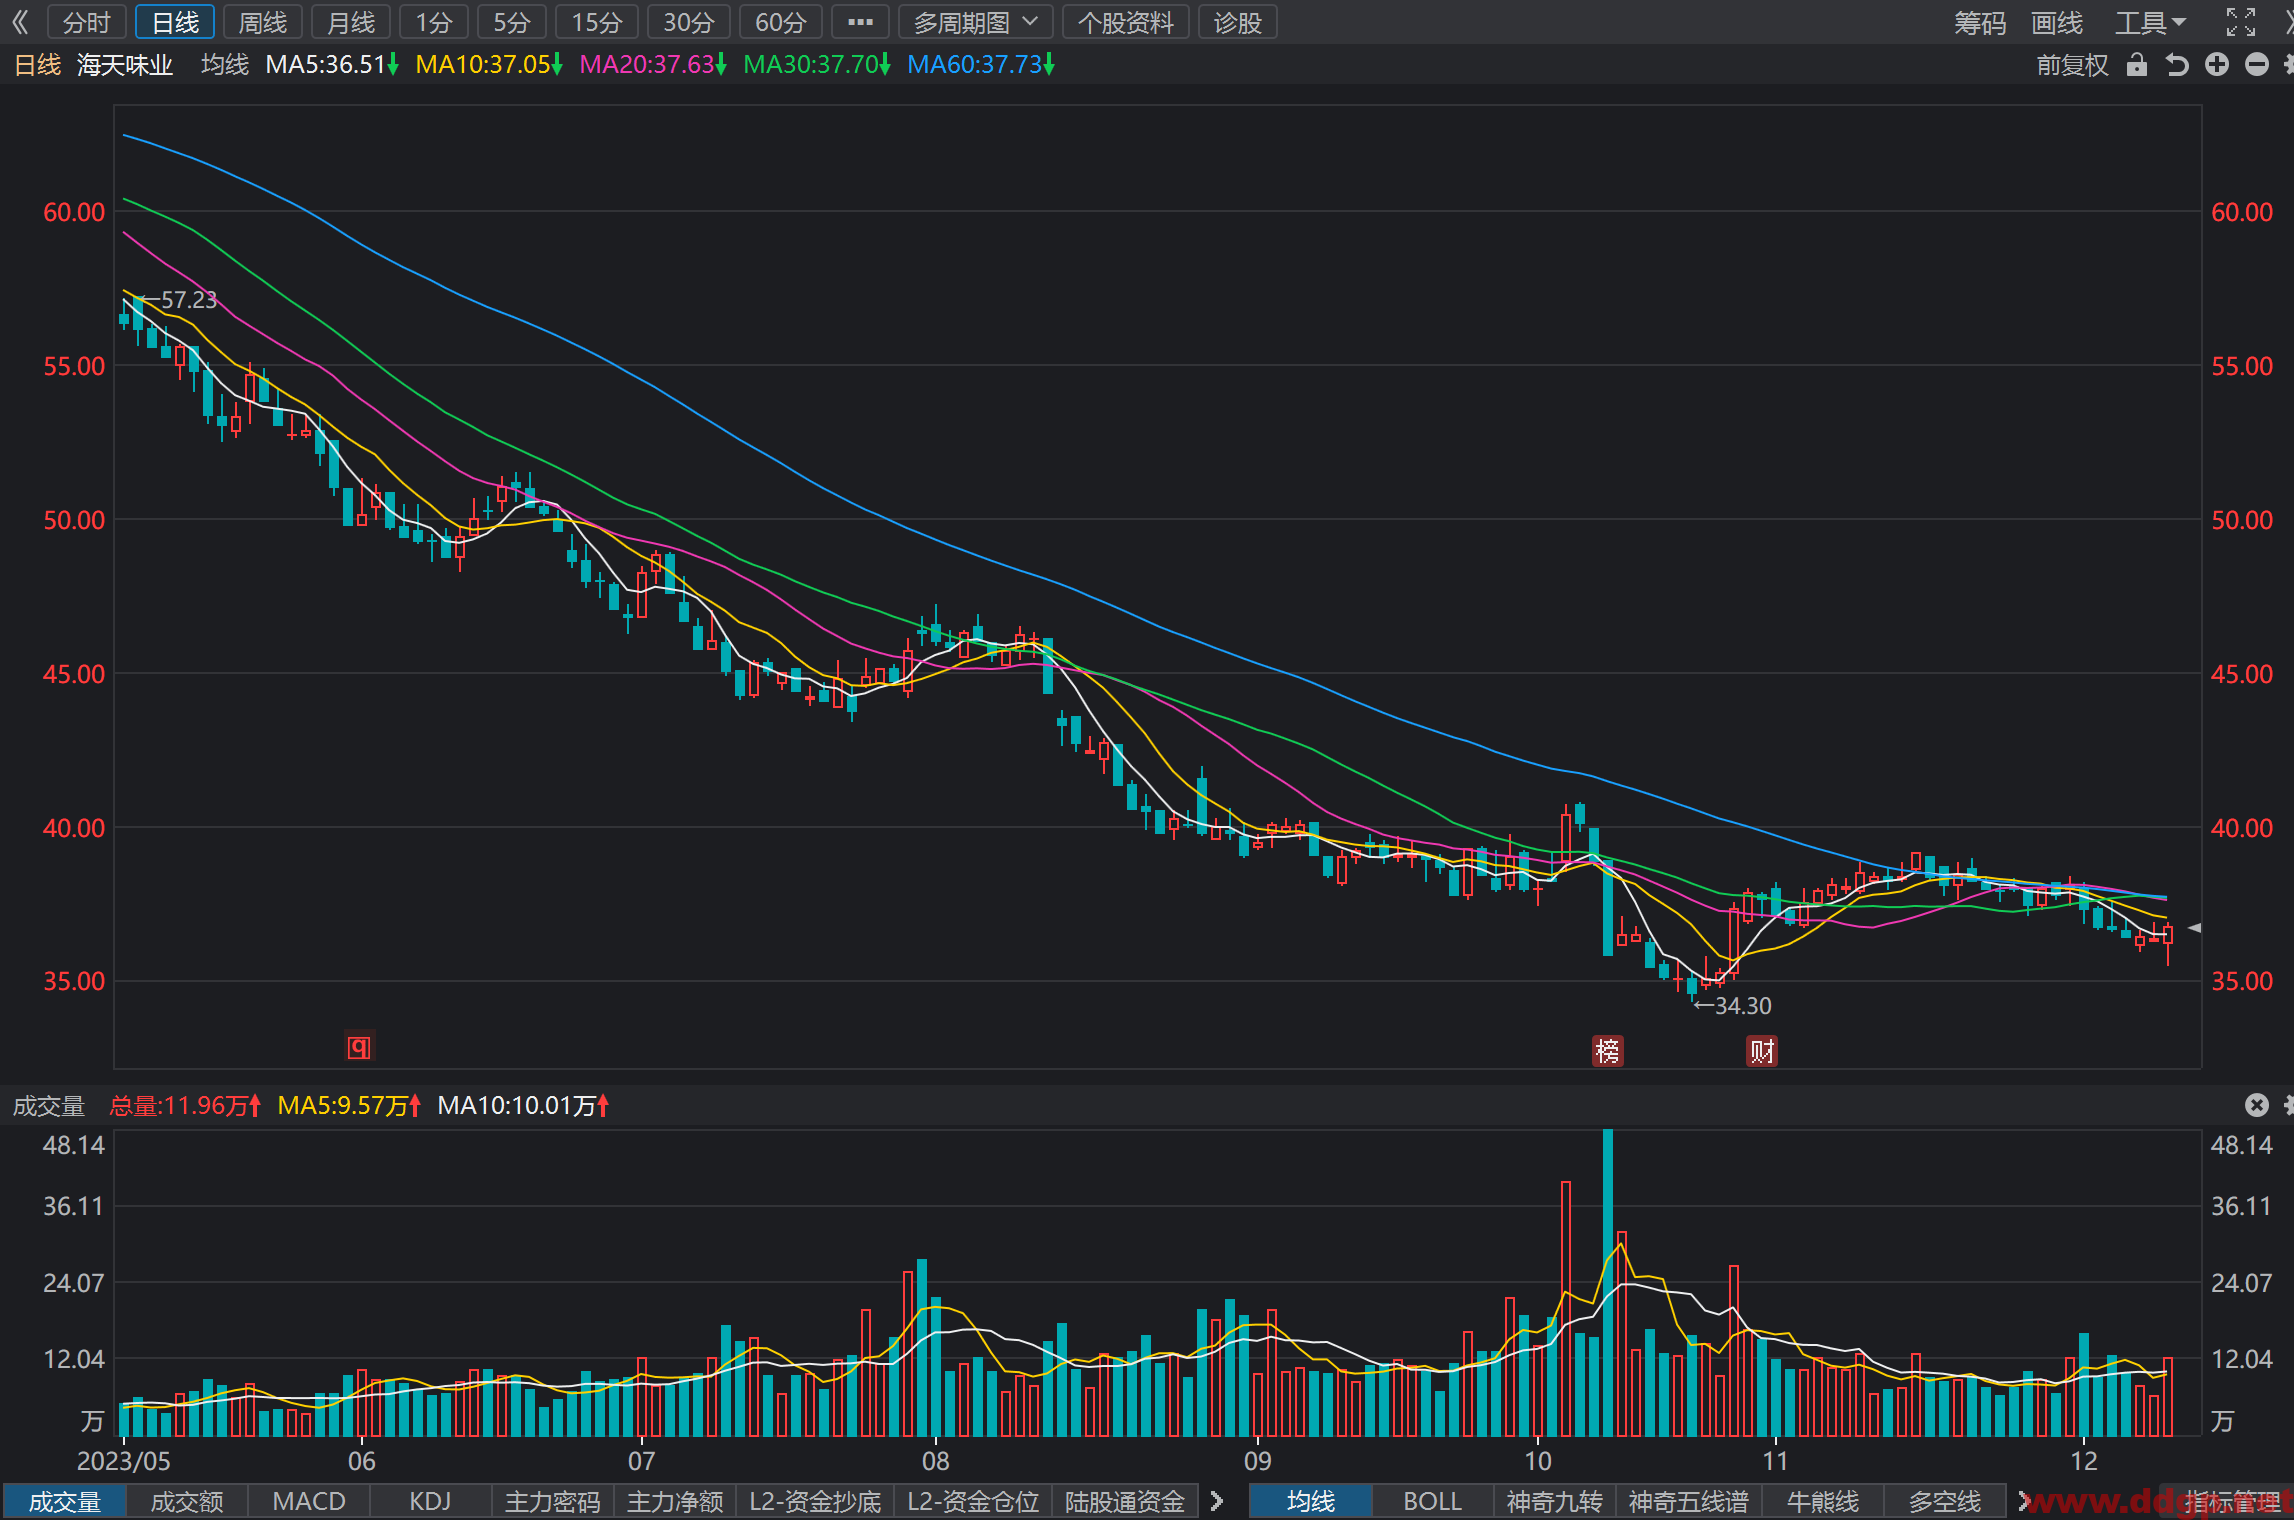Click the lock icon beside 前复权
The width and height of the screenshot is (2294, 1520).
click(2137, 65)
